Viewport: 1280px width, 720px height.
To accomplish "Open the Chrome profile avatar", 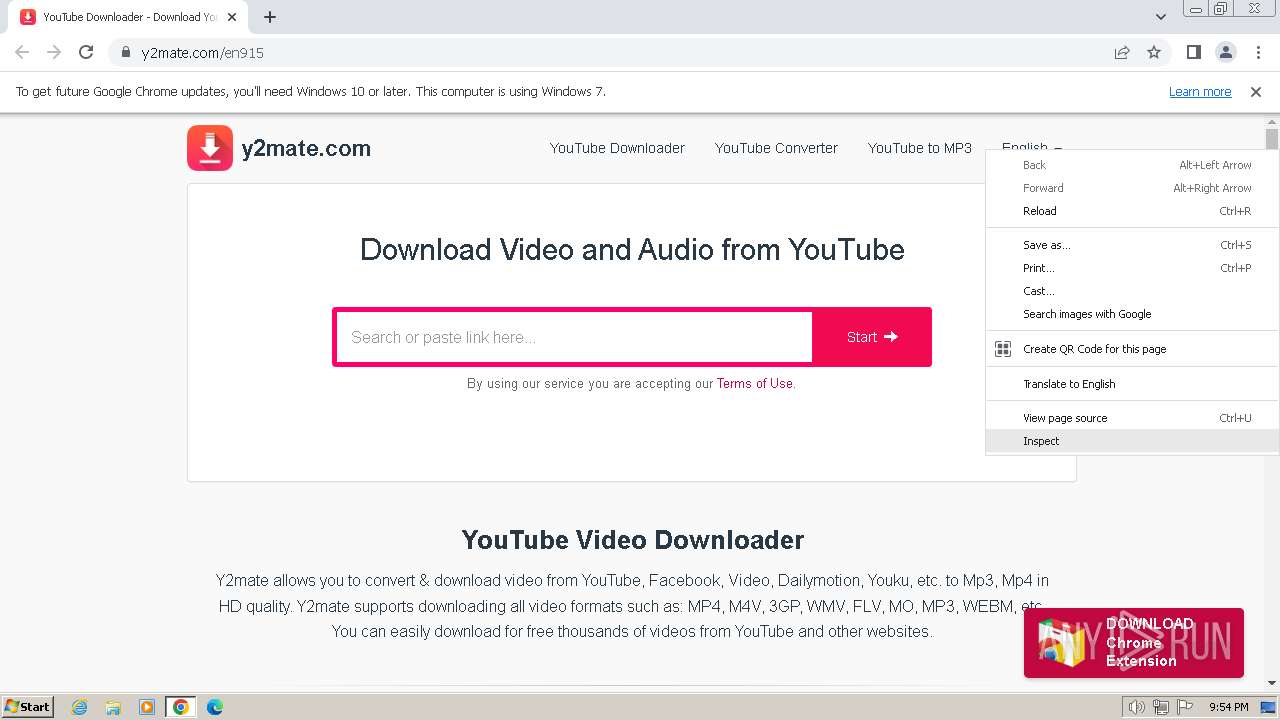I will coord(1225,53).
